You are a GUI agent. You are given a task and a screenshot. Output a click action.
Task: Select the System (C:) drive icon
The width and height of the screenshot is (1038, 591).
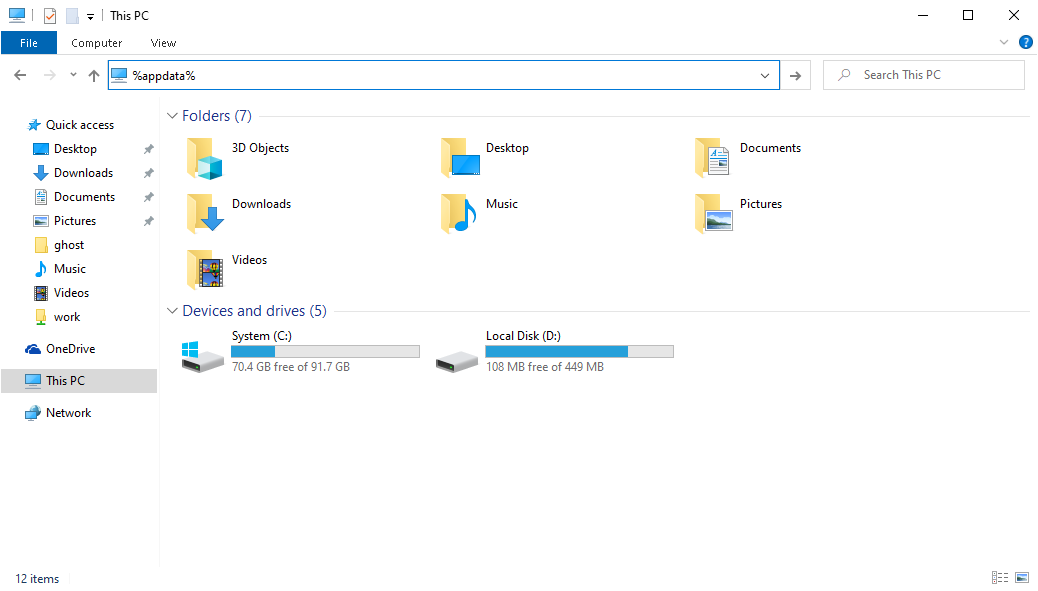(202, 357)
